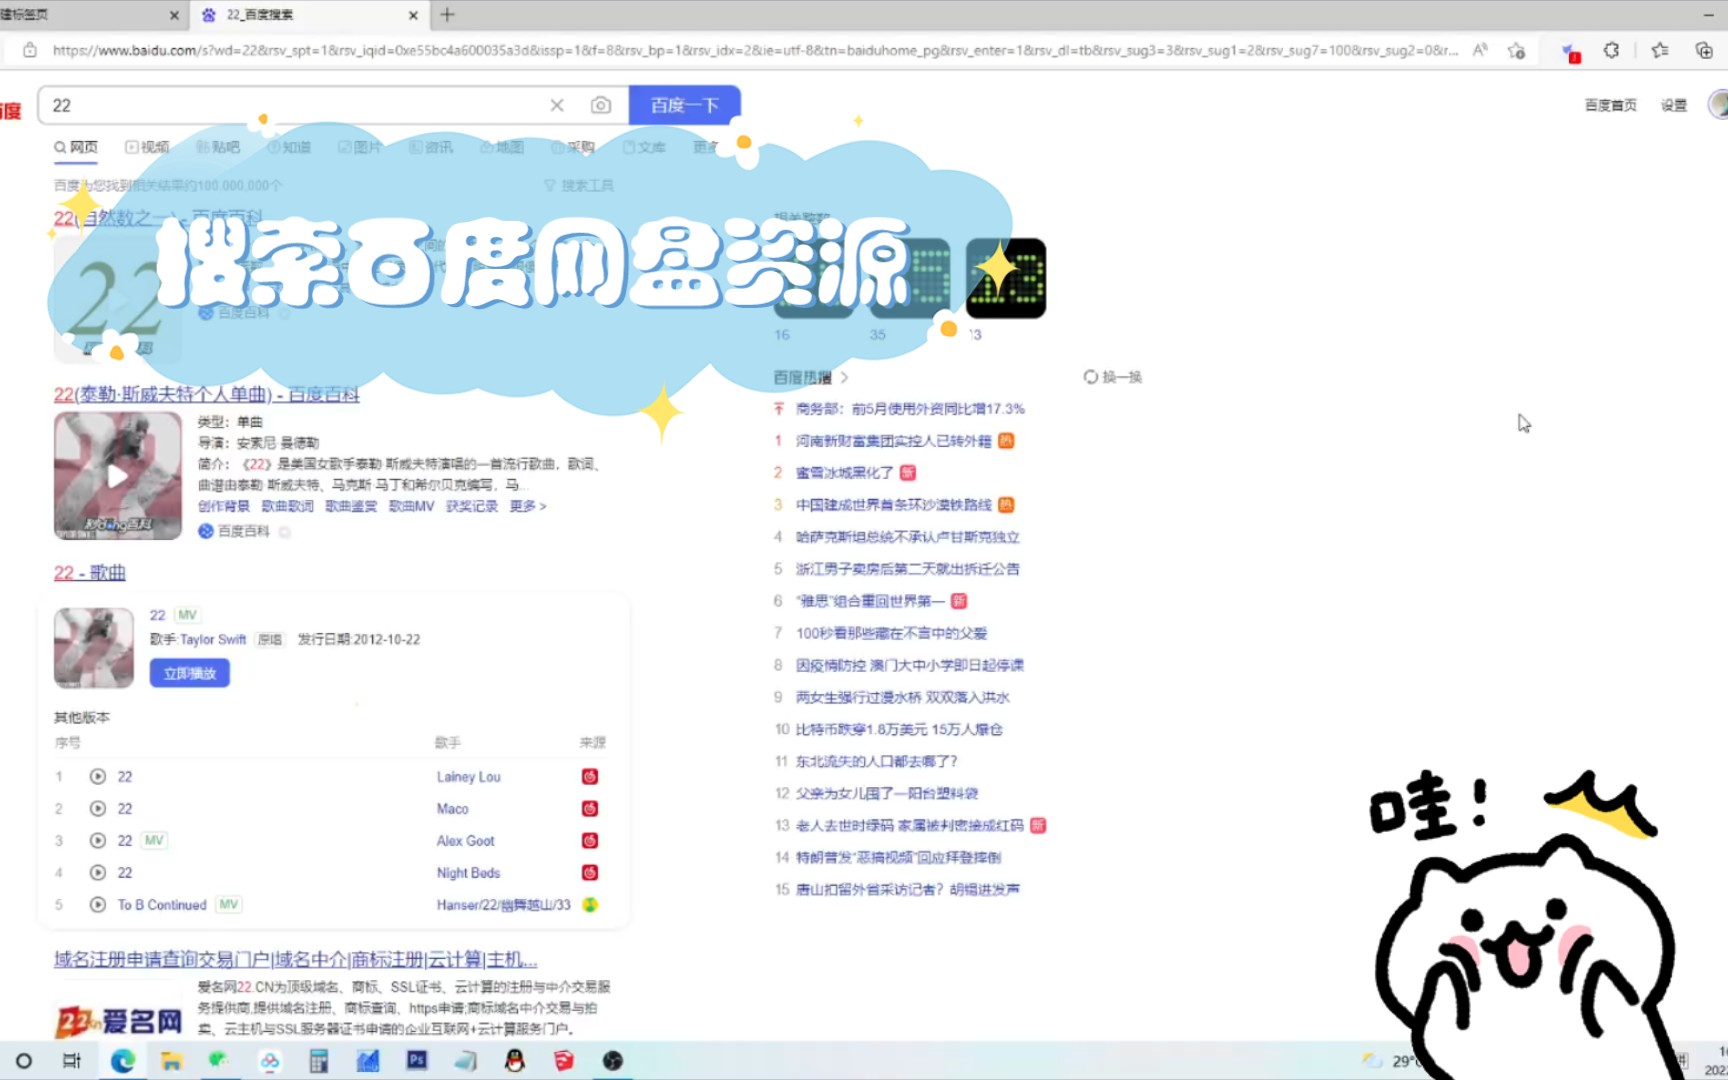Viewport: 1728px width, 1080px height.
Task: Click the source icon for the Maco row
Action: pyautogui.click(x=590, y=808)
